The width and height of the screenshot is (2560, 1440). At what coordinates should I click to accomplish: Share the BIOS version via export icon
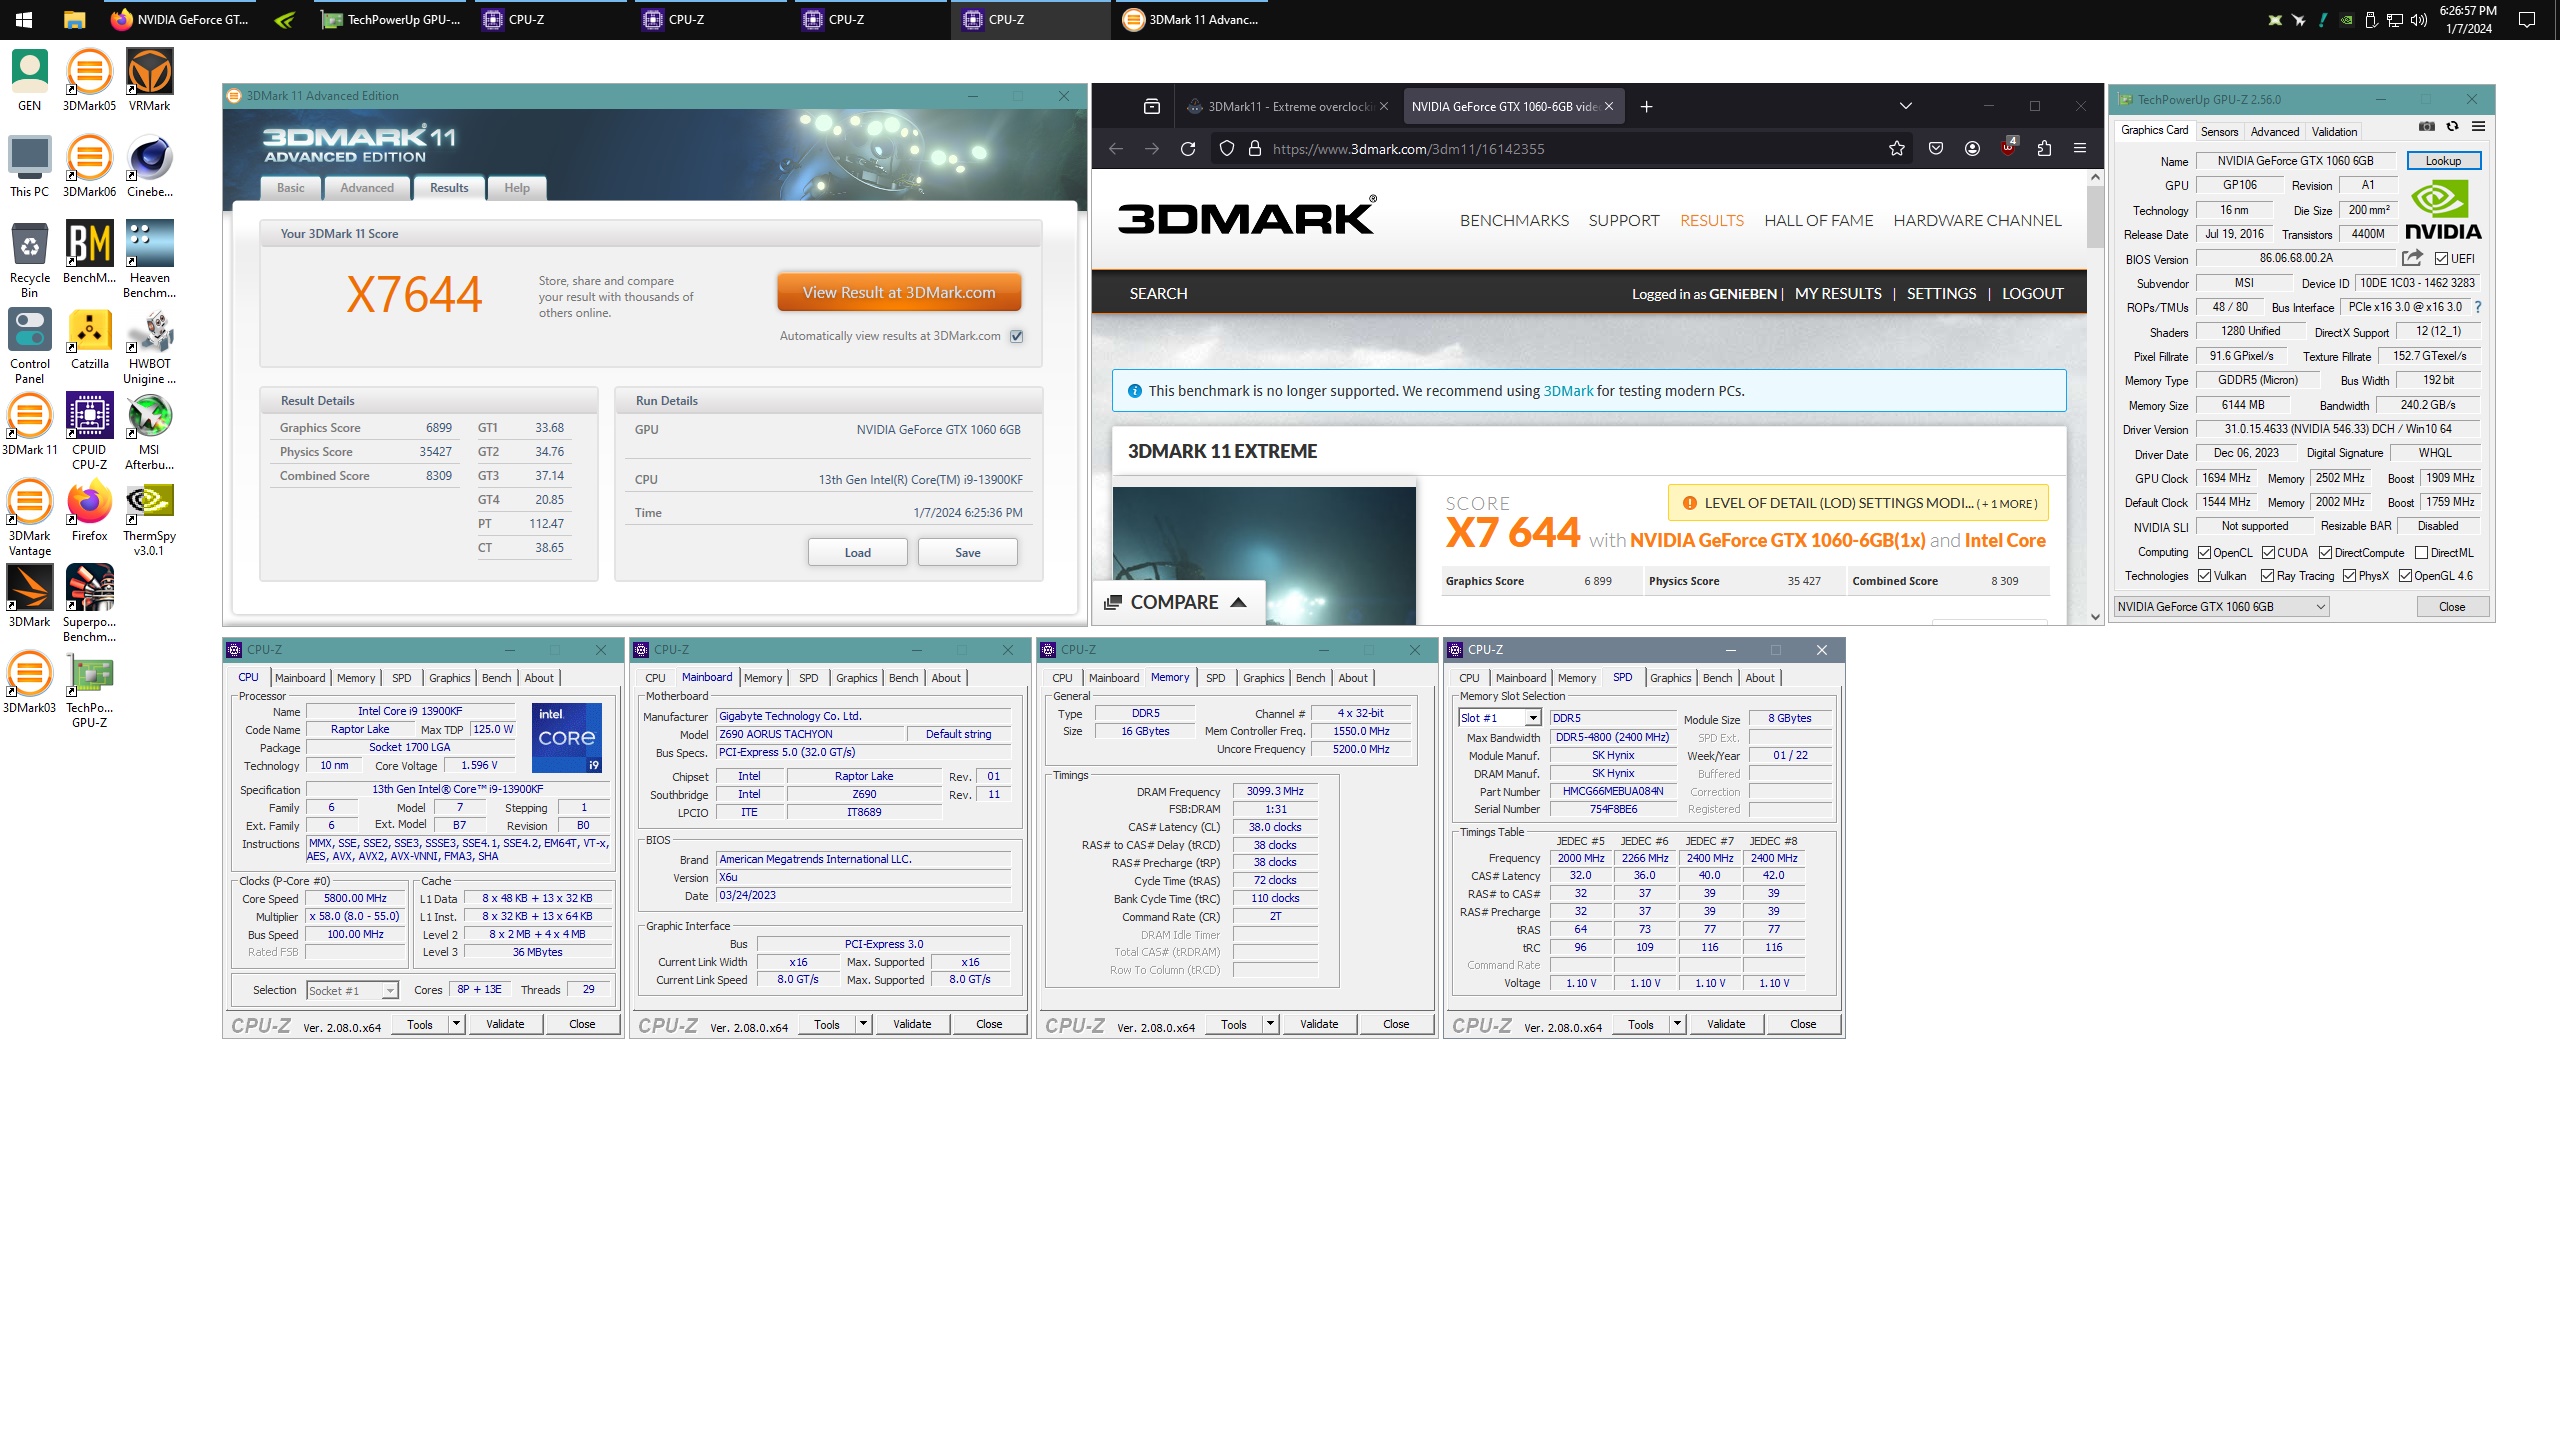pyautogui.click(x=2412, y=258)
